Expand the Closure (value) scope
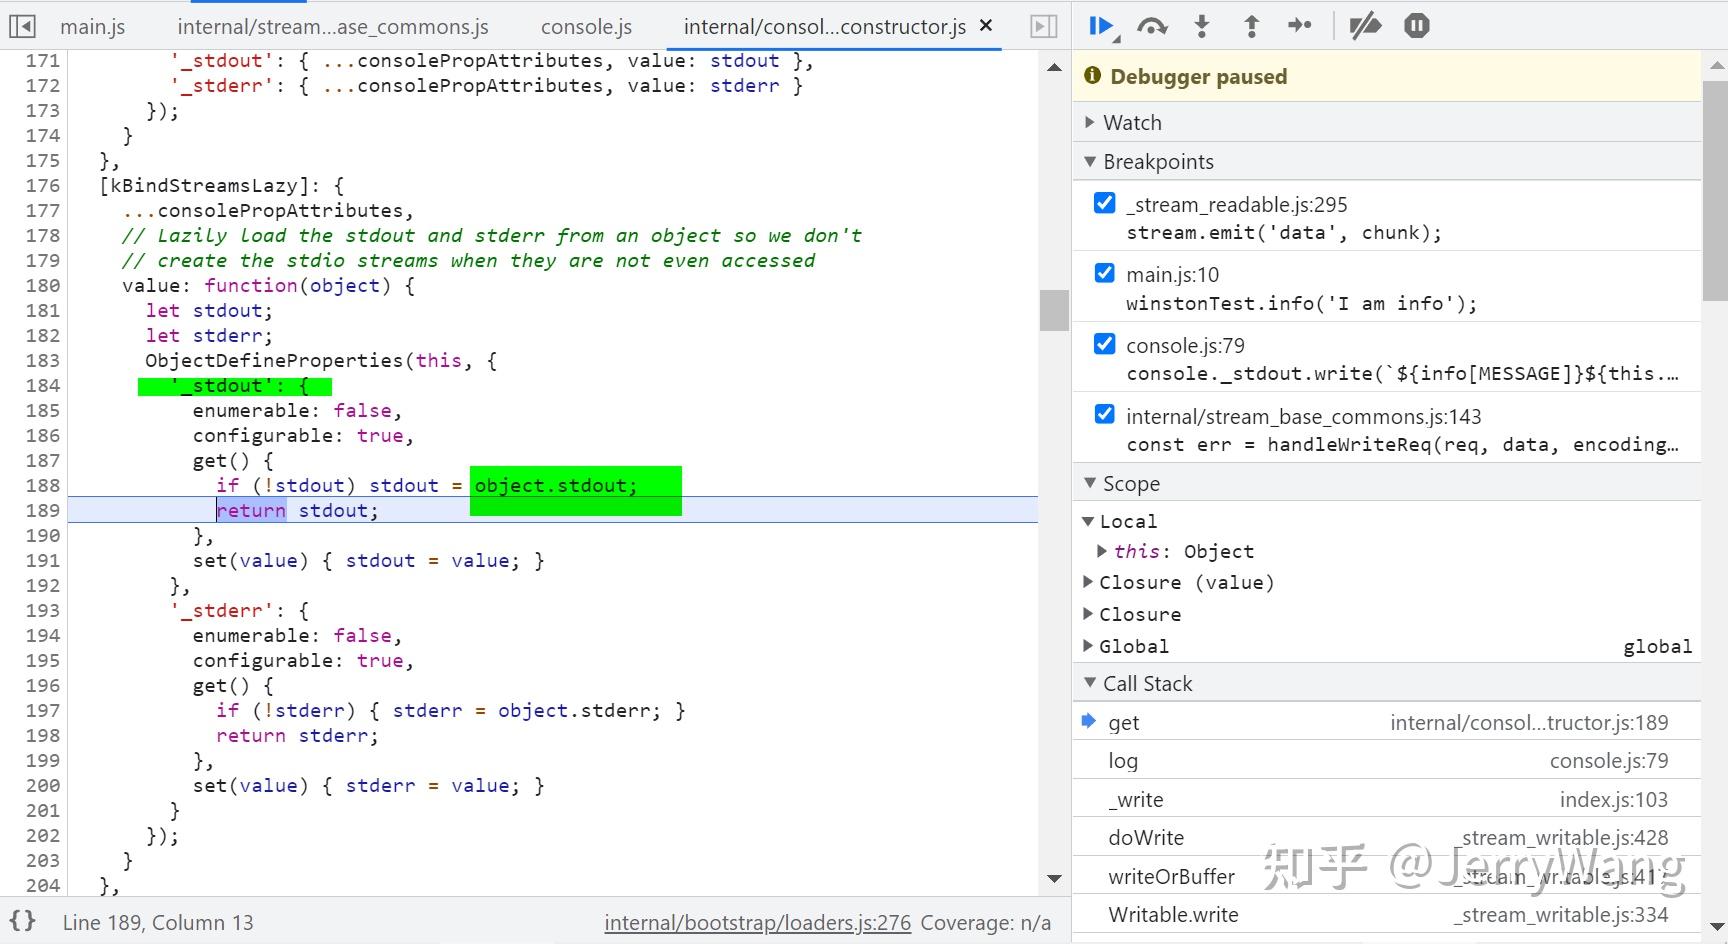Viewport: 1728px width, 944px height. [1088, 582]
